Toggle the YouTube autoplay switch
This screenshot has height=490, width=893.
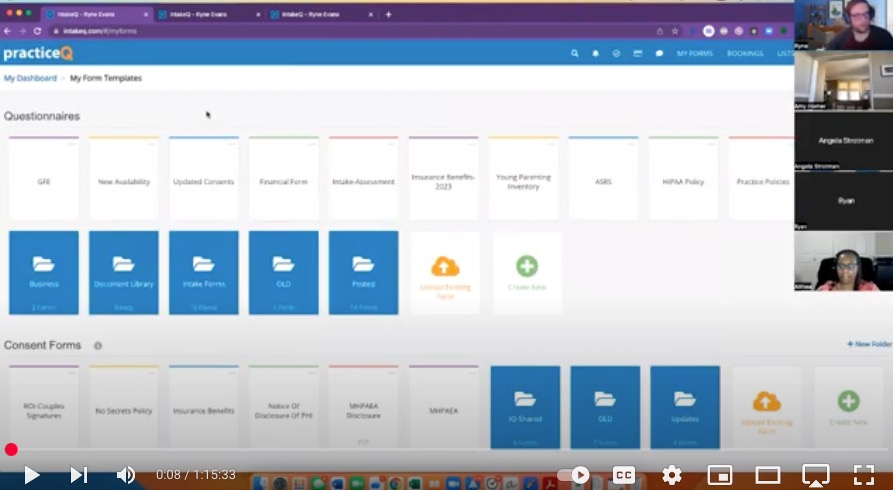click(574, 475)
